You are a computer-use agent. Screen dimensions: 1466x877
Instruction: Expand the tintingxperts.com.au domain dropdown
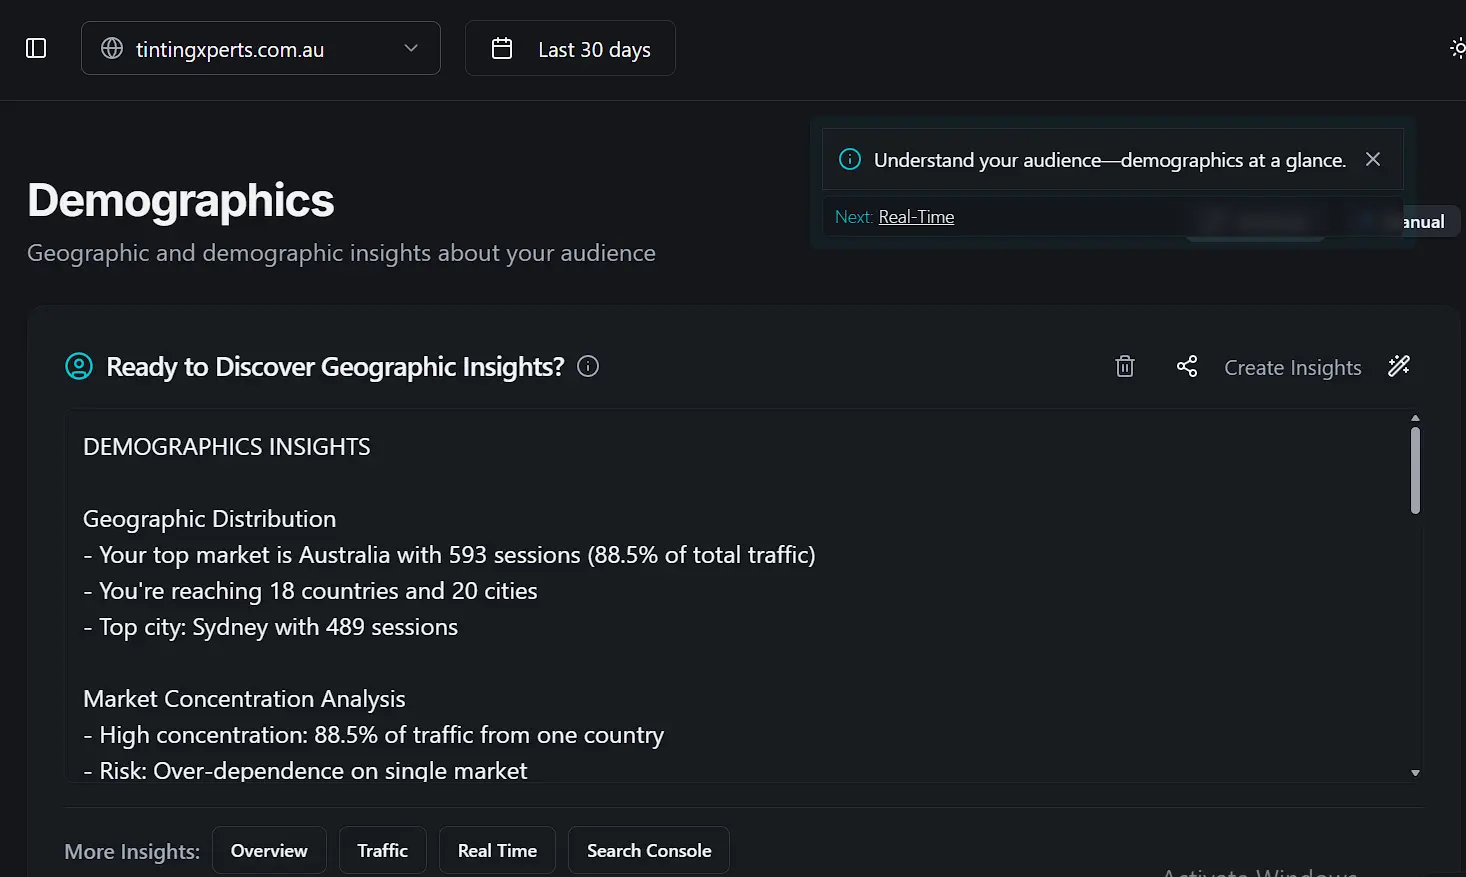coord(260,48)
